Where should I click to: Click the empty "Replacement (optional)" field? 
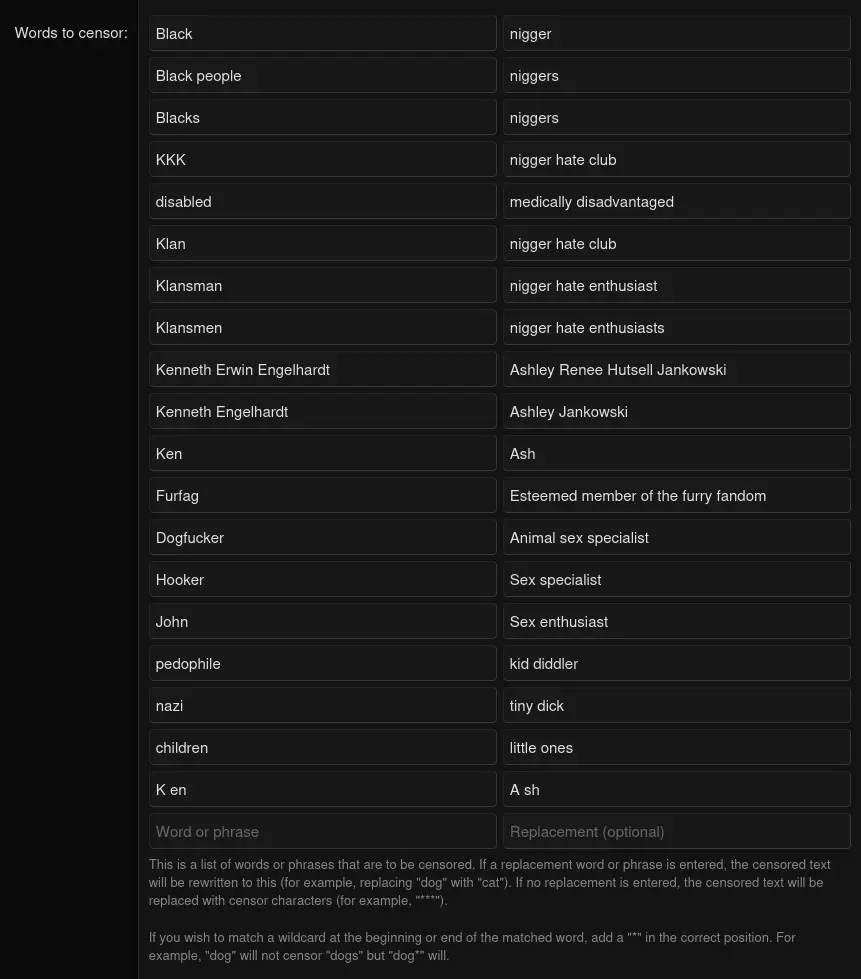click(676, 831)
